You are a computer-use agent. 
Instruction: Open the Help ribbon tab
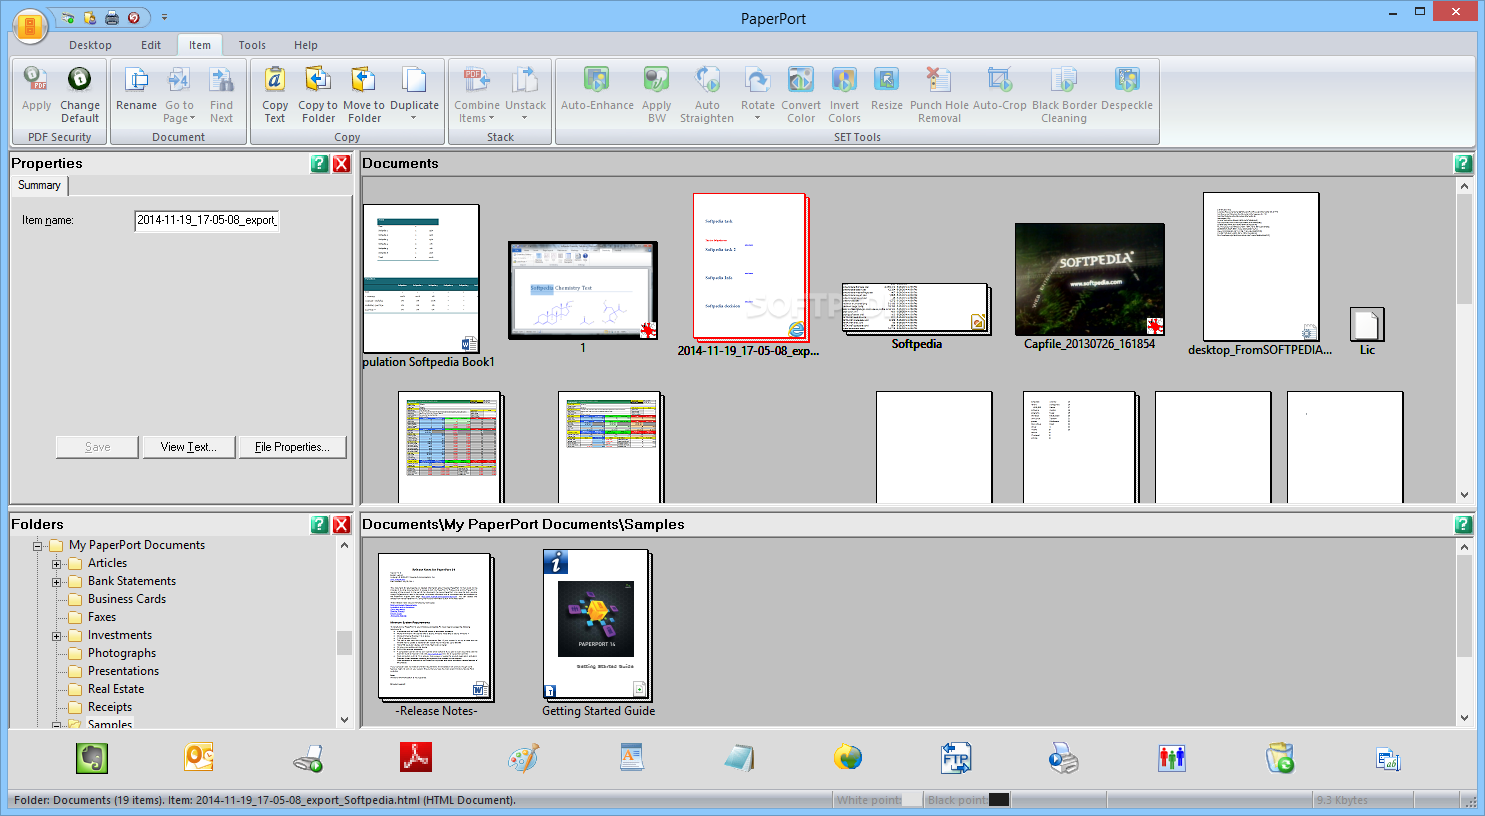pyautogui.click(x=306, y=45)
